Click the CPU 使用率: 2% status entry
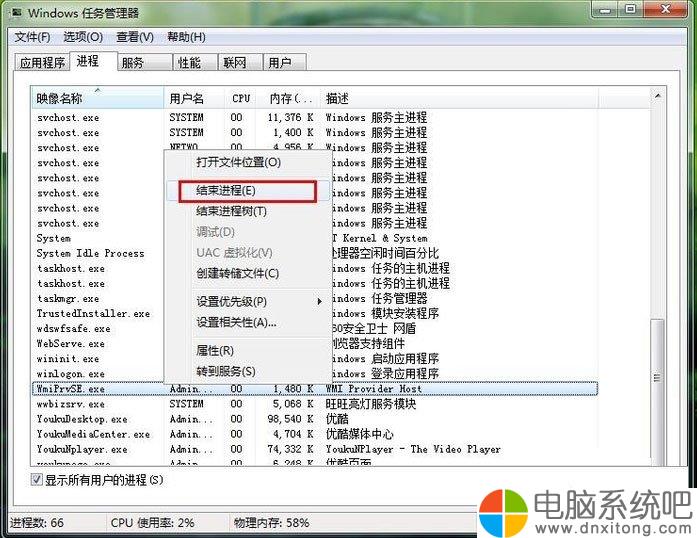Image resolution: width=697 pixels, height=538 pixels. (x=152, y=522)
